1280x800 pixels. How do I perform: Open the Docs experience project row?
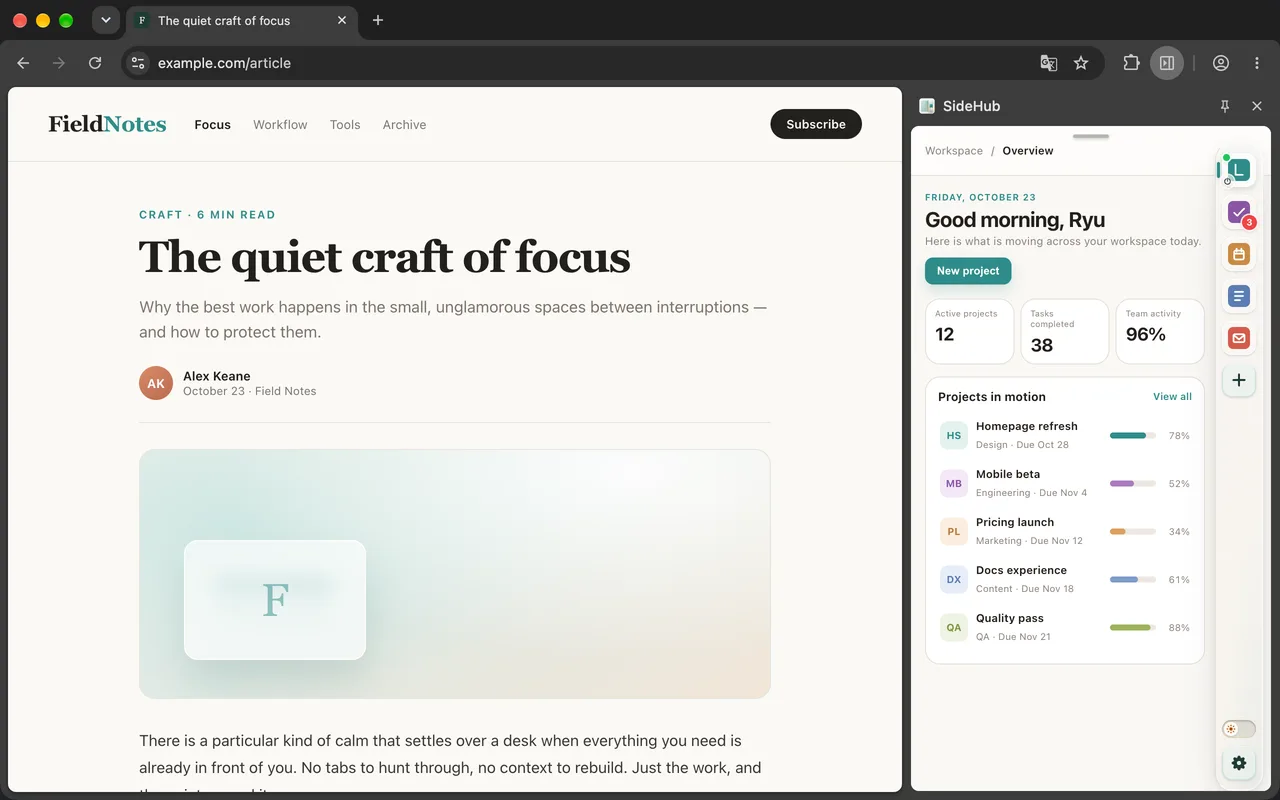point(1065,580)
